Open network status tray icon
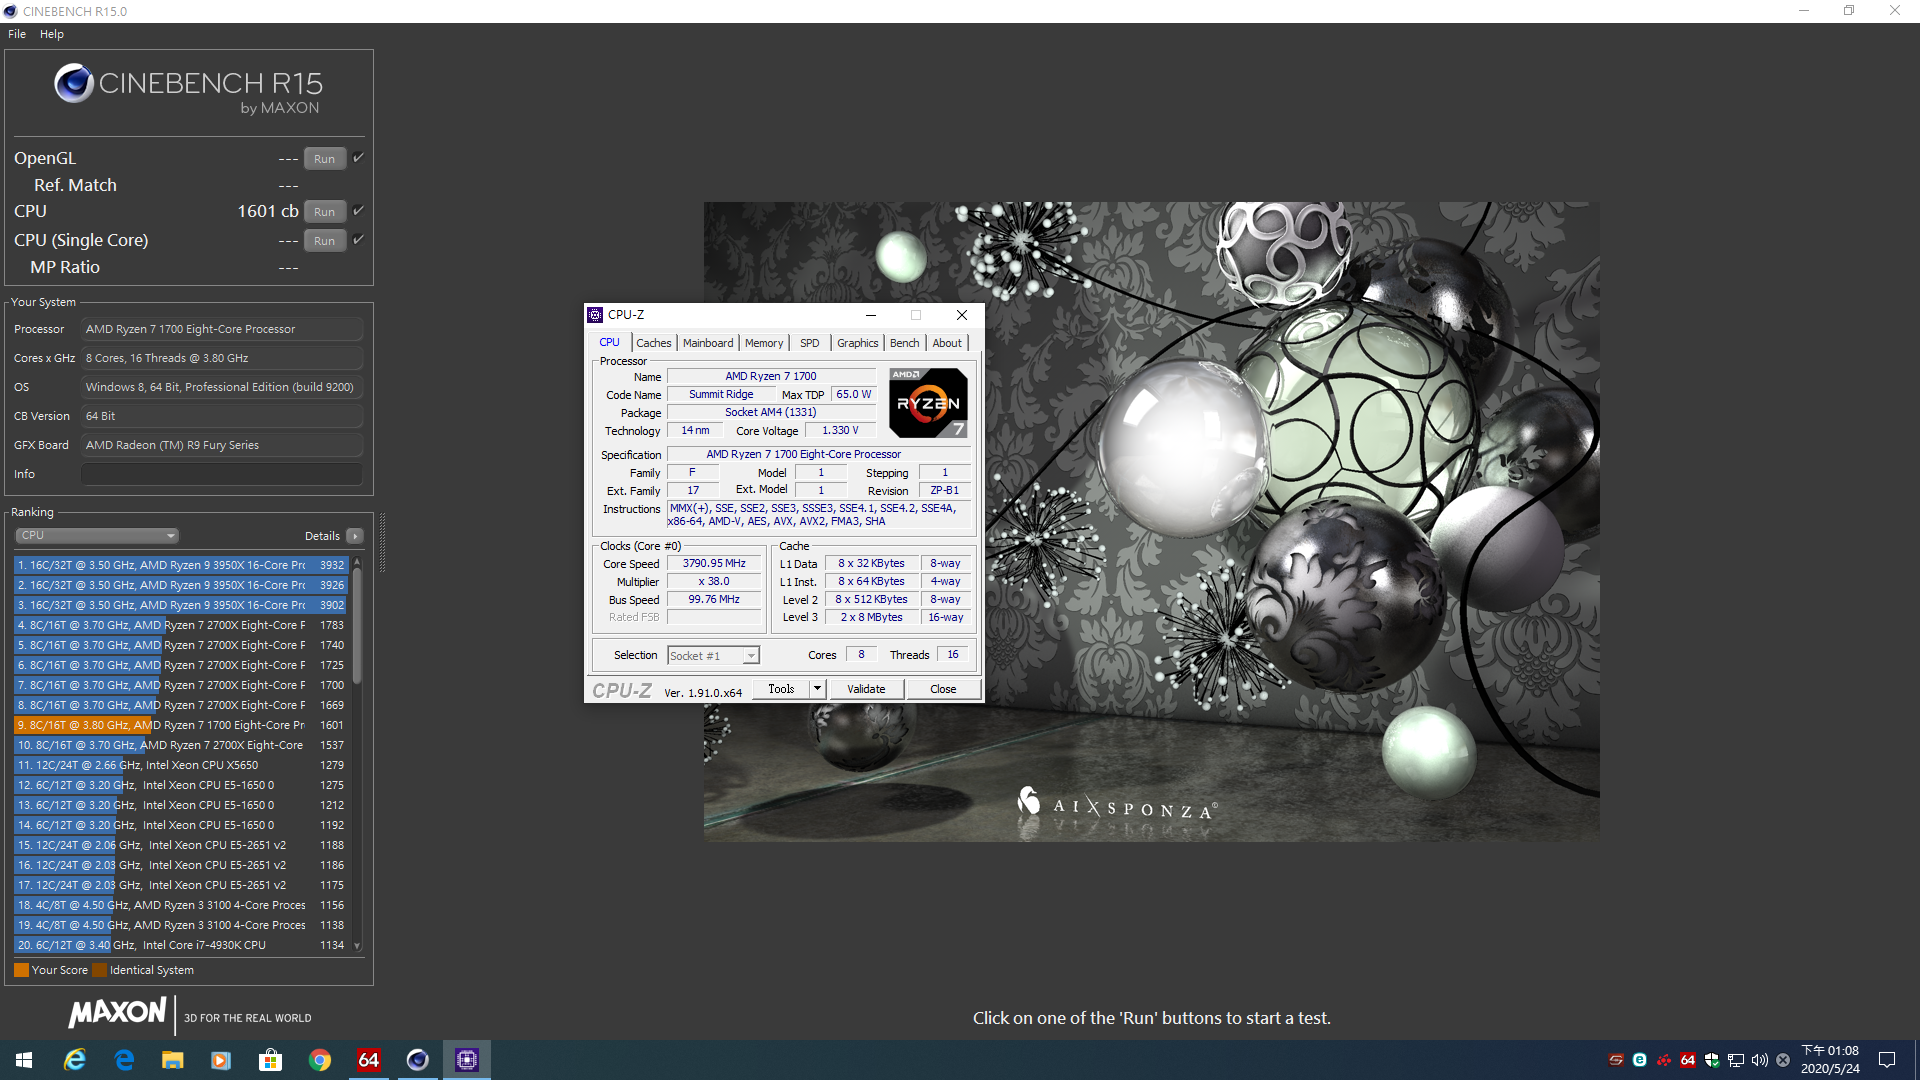 (1736, 1060)
